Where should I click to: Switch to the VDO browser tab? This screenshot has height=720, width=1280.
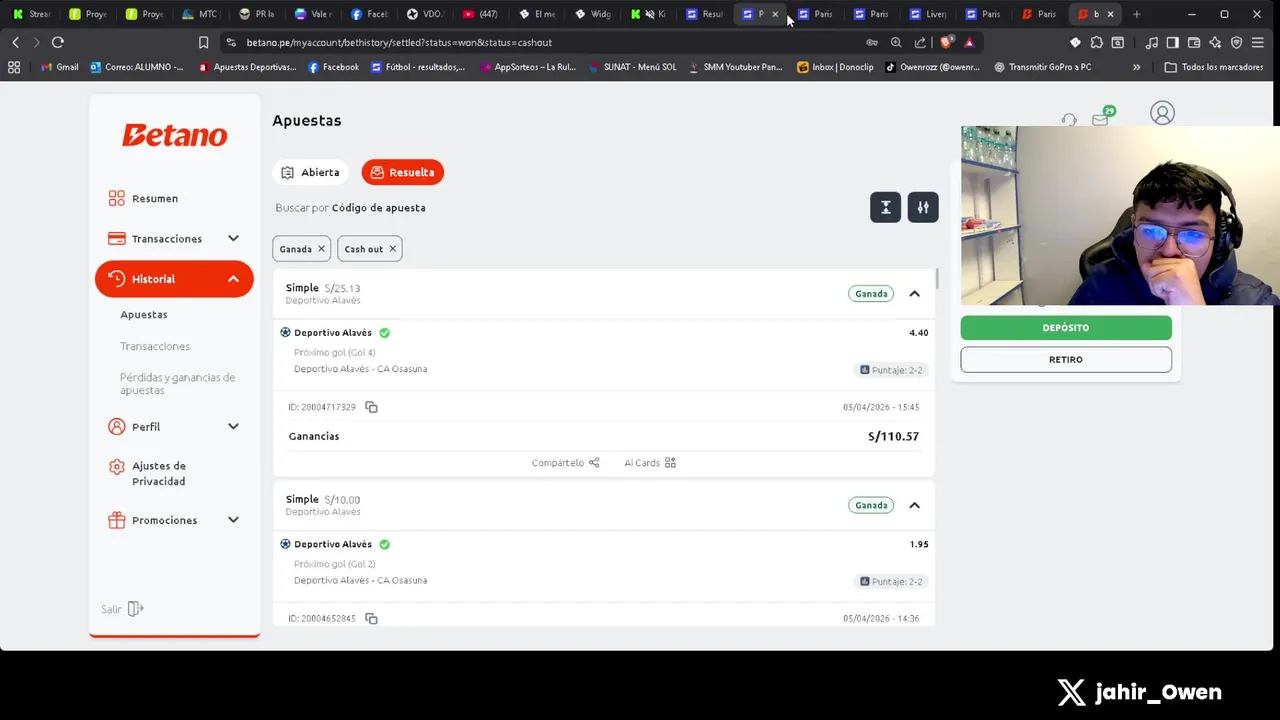424,14
